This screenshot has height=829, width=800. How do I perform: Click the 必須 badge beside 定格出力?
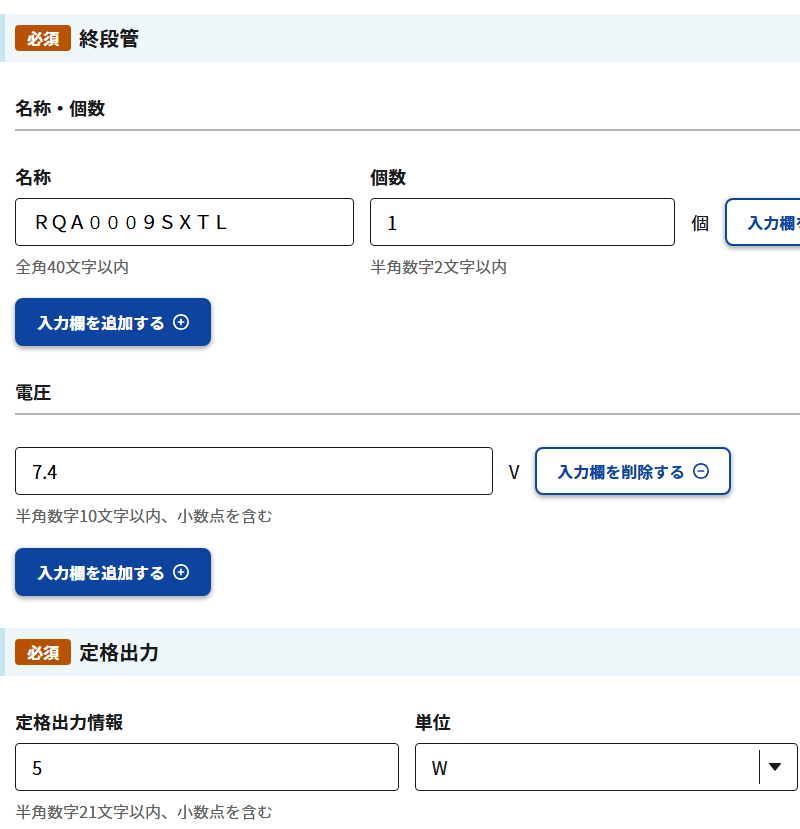click(43, 653)
